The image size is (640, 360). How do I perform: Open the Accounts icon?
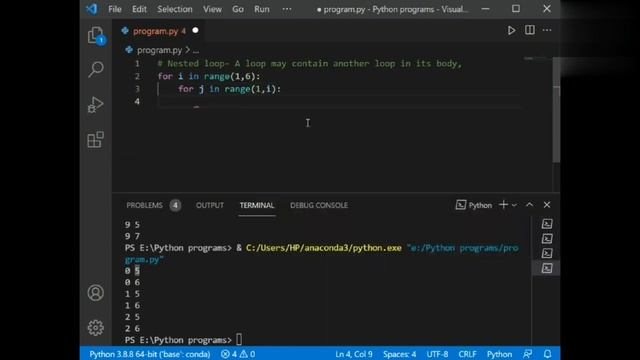pyautogui.click(x=96, y=293)
